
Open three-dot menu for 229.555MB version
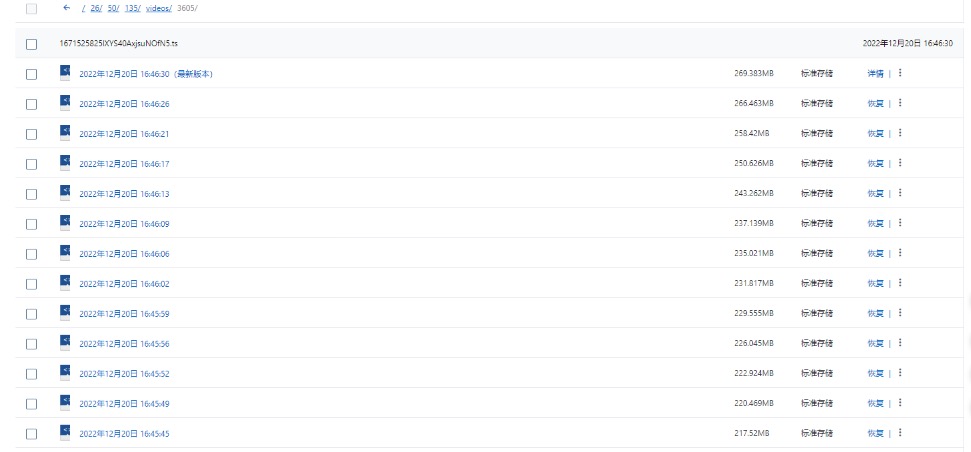click(x=900, y=313)
